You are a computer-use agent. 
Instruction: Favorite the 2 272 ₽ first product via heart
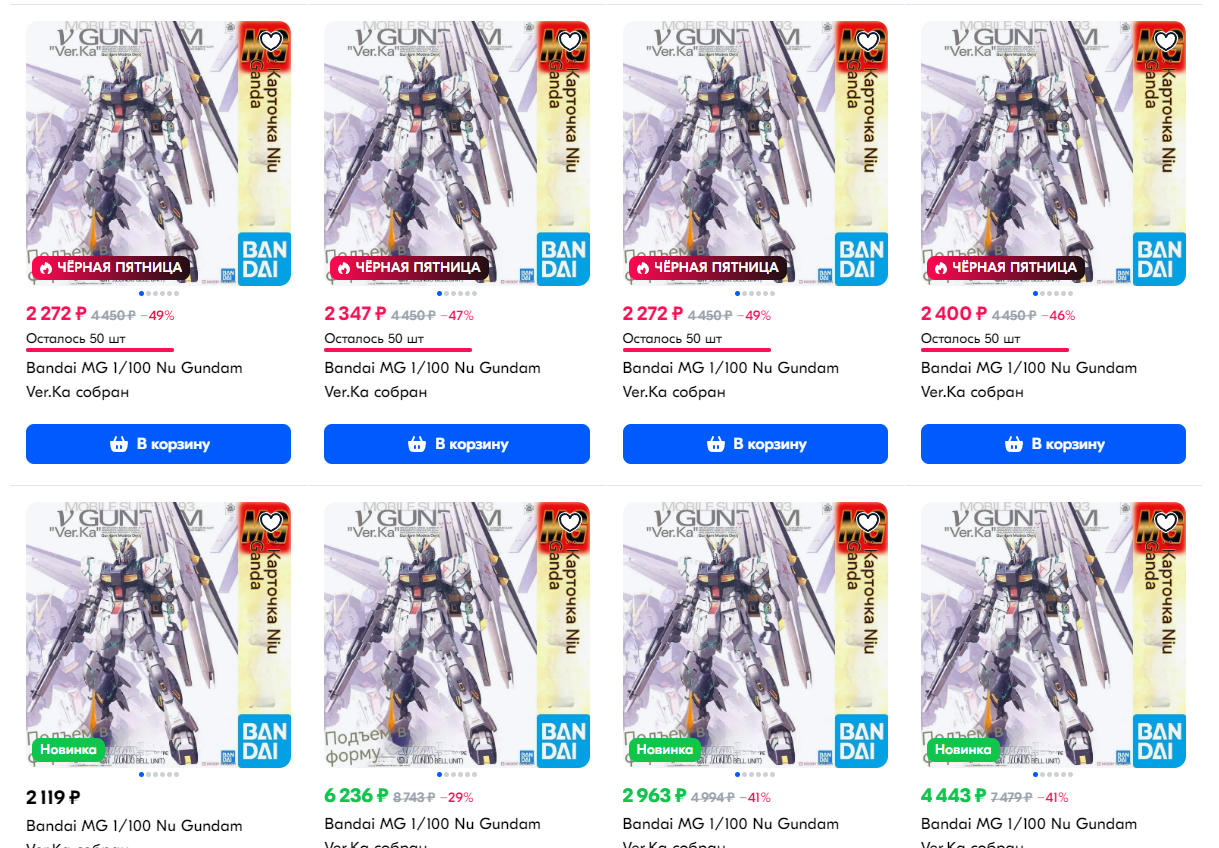(272, 41)
